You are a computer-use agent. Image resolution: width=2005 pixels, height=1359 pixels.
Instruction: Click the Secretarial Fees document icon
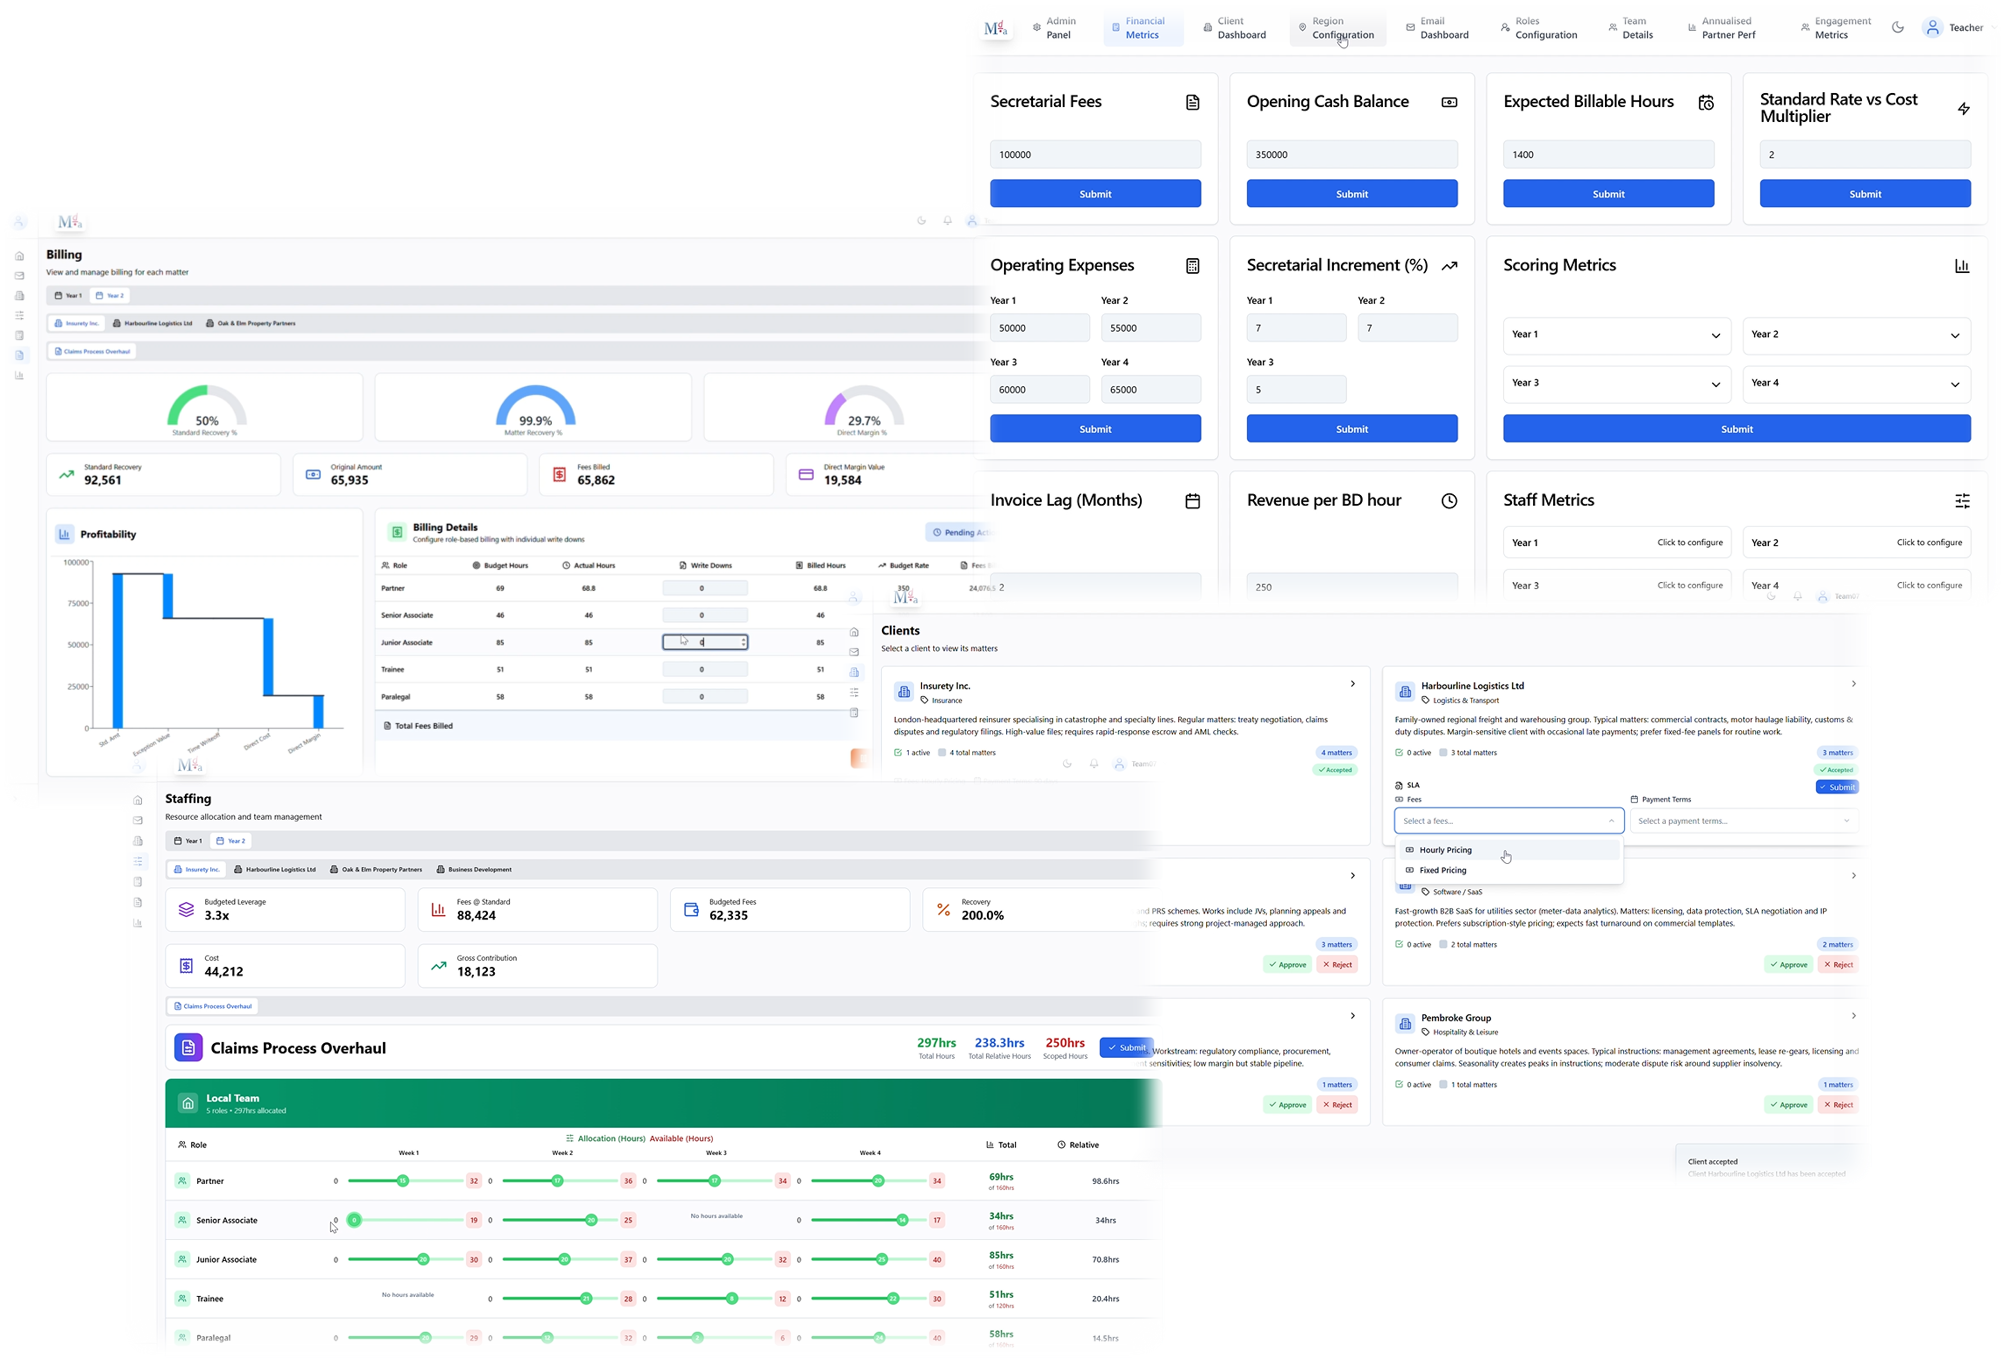[1192, 103]
